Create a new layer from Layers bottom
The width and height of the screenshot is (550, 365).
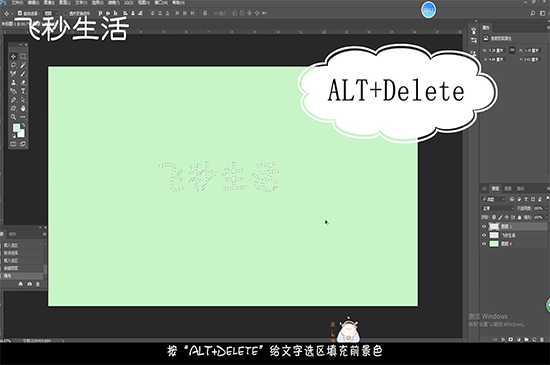point(534,339)
